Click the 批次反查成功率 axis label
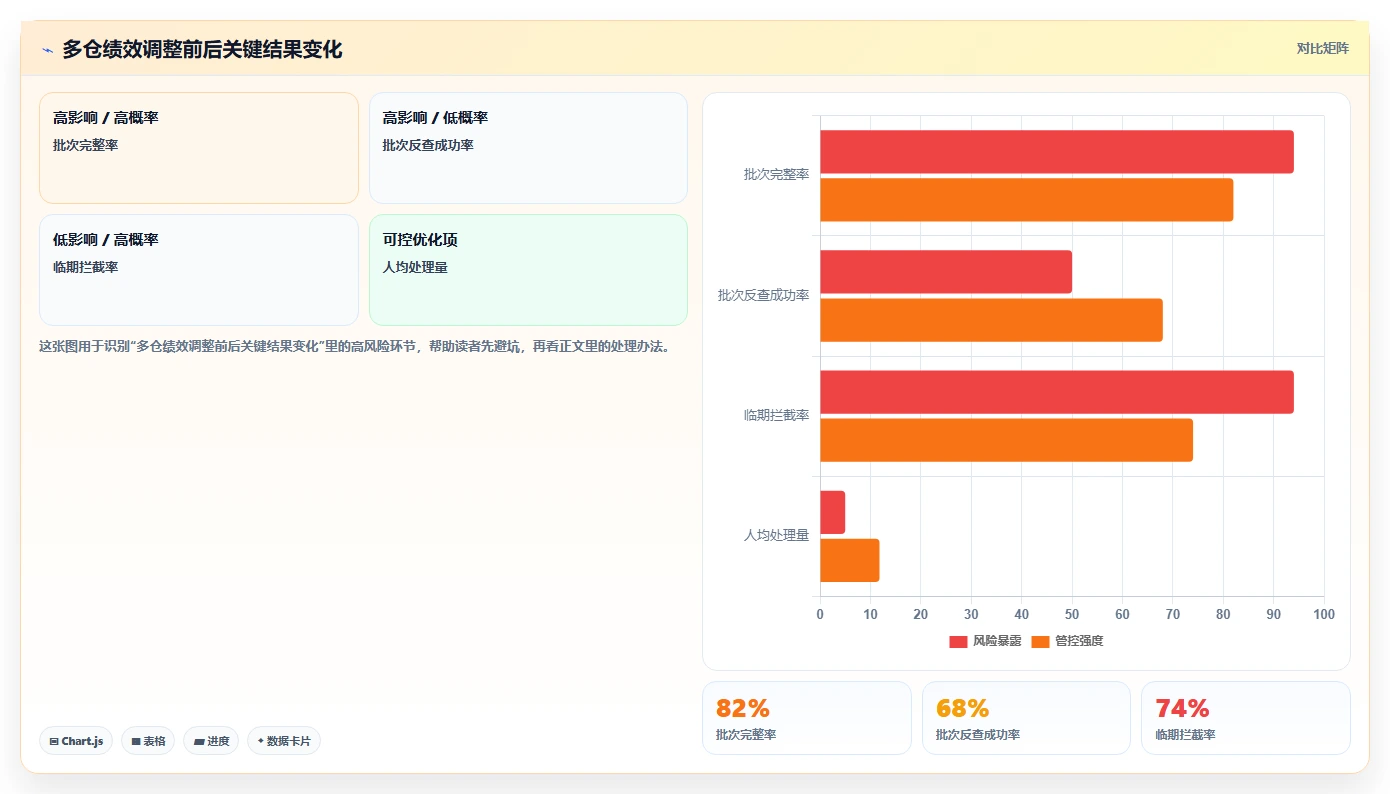This screenshot has height=794, width=1390. (x=763, y=296)
